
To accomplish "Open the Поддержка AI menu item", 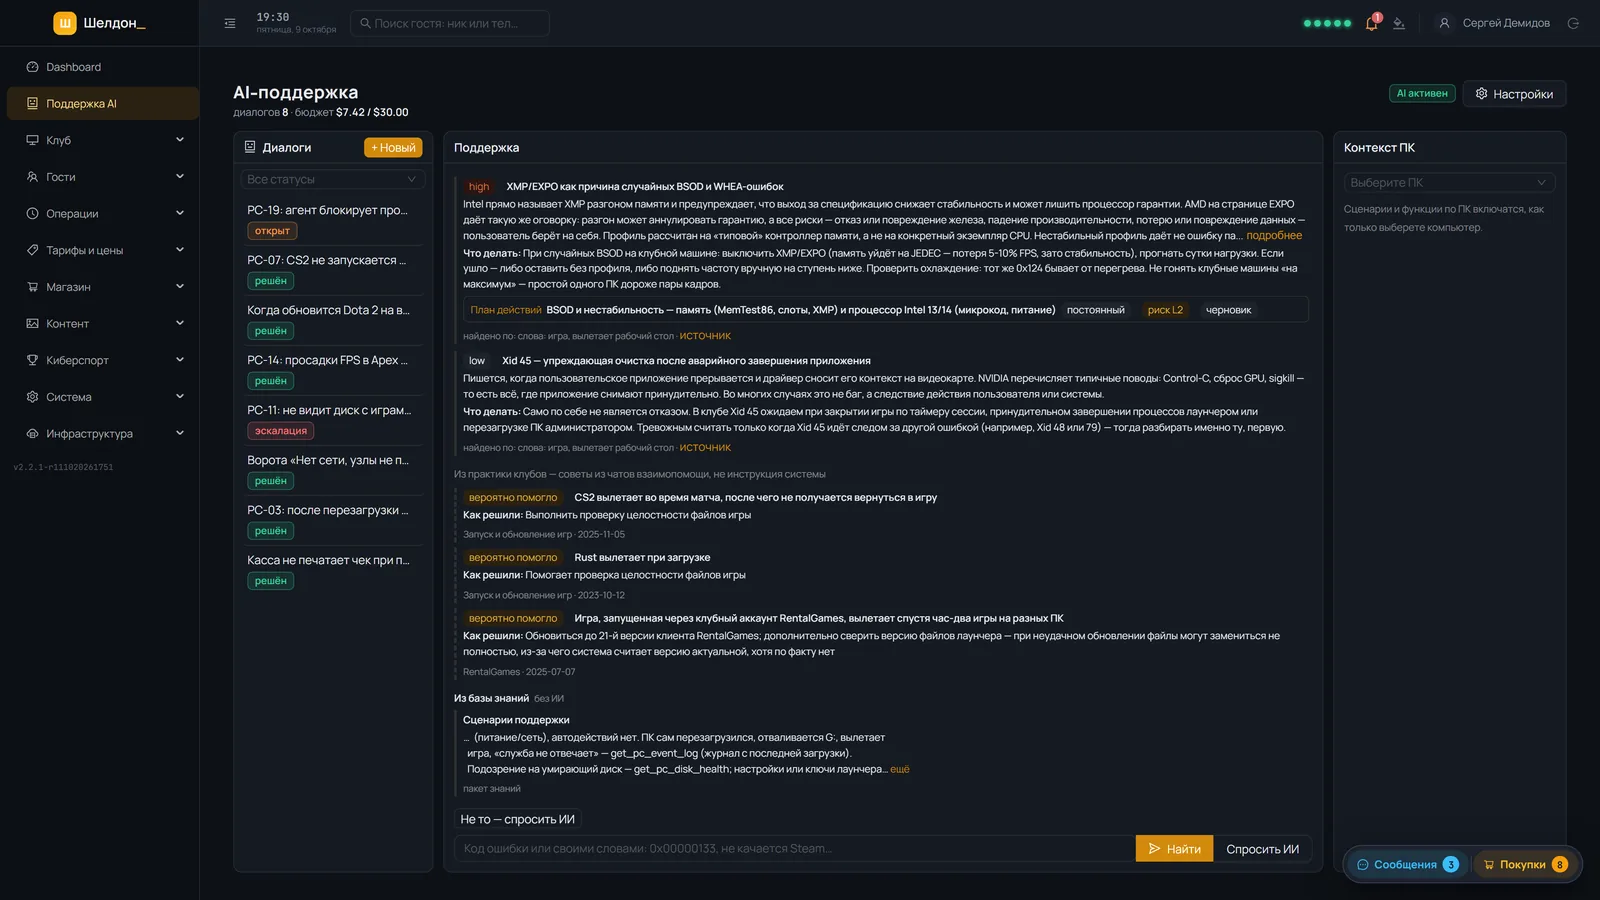I will click(103, 104).
